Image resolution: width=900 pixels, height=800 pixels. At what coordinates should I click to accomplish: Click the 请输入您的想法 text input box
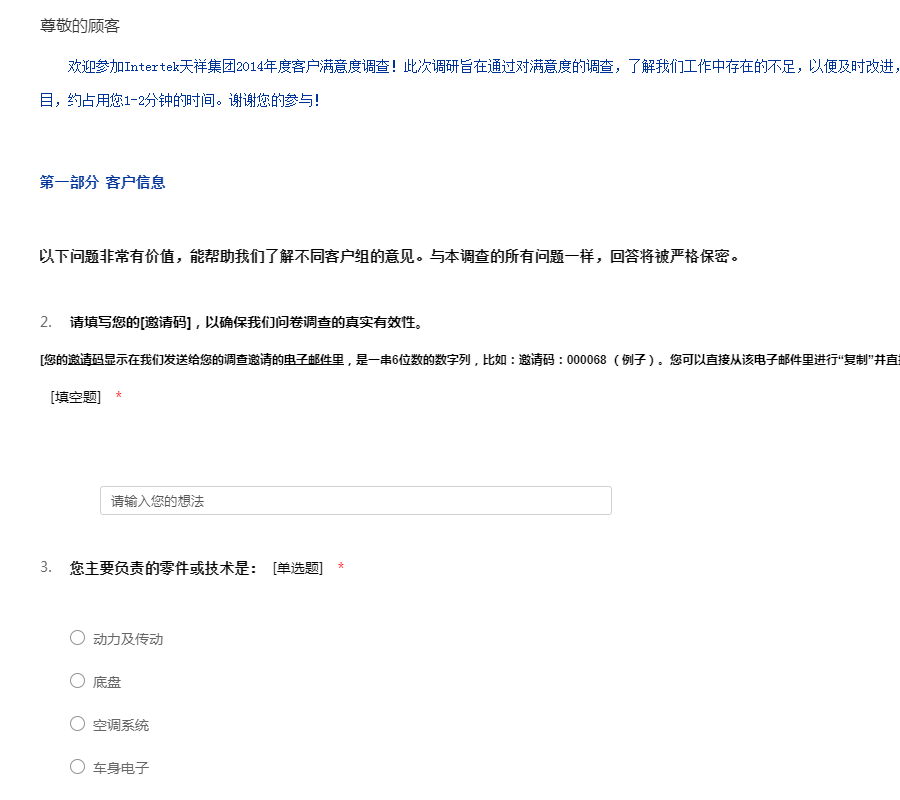tap(355, 501)
